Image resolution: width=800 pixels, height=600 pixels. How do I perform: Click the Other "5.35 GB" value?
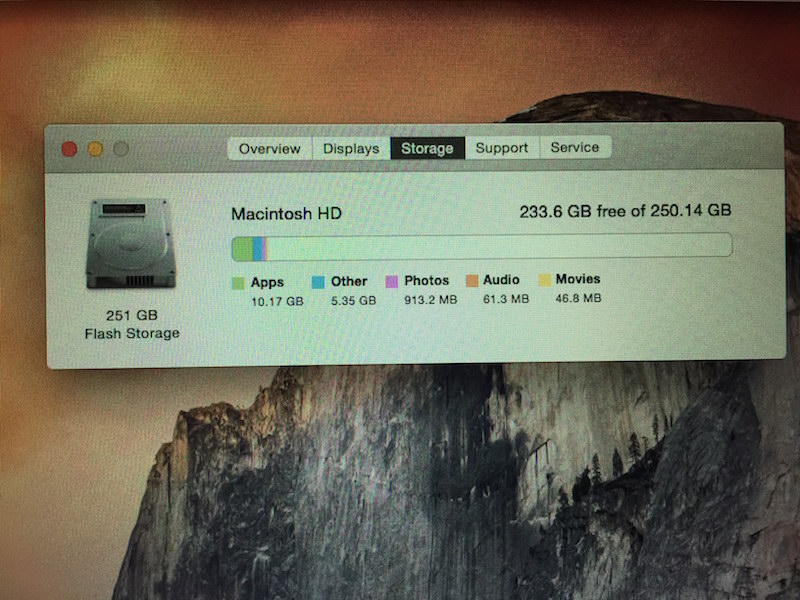[x=354, y=301]
